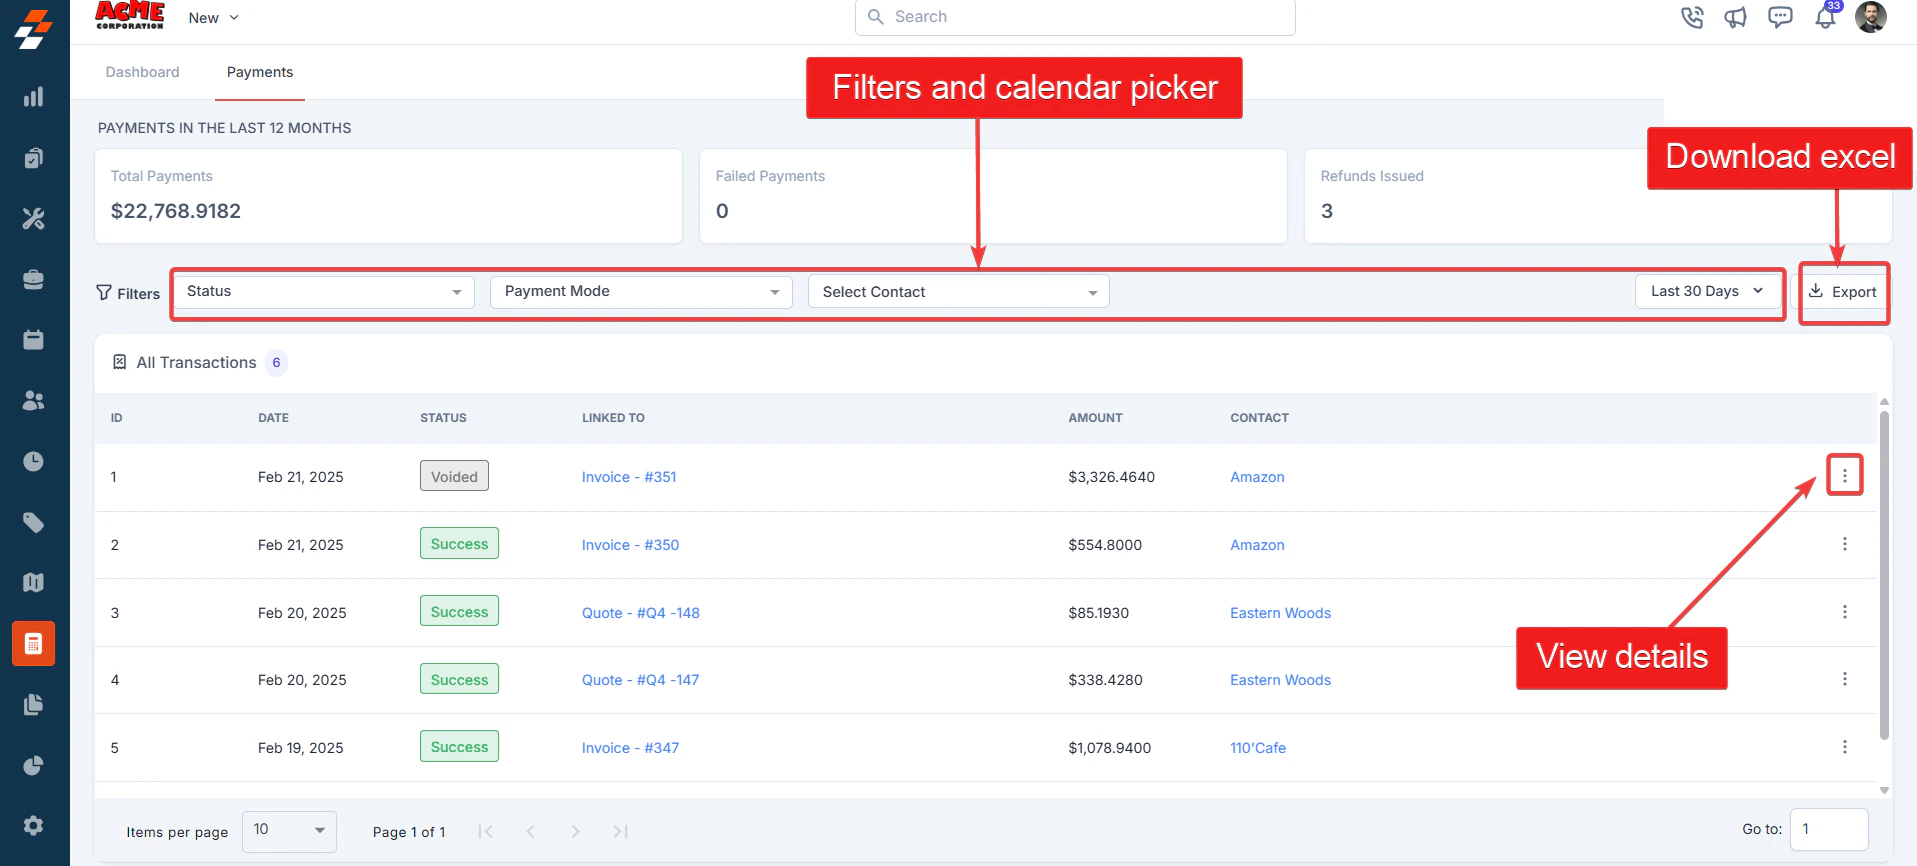The width and height of the screenshot is (1917, 866).
Task: Click the Export button
Action: pyautogui.click(x=1843, y=292)
